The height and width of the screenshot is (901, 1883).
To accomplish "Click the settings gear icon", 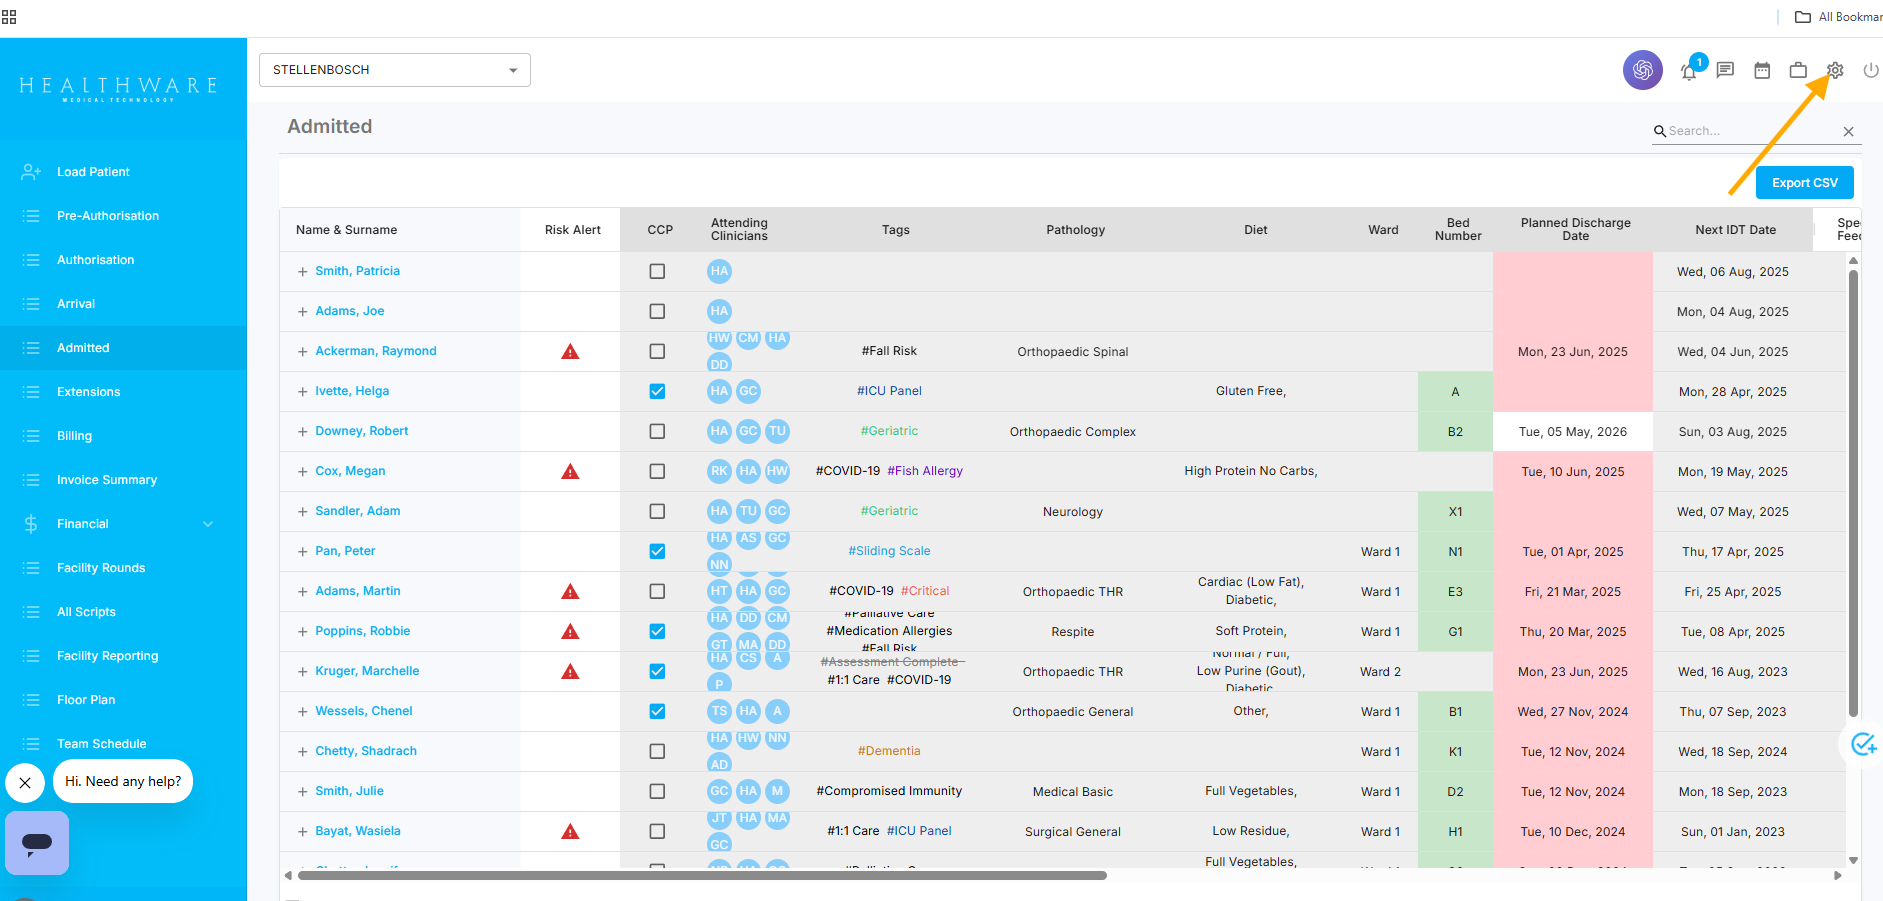I will [x=1835, y=70].
